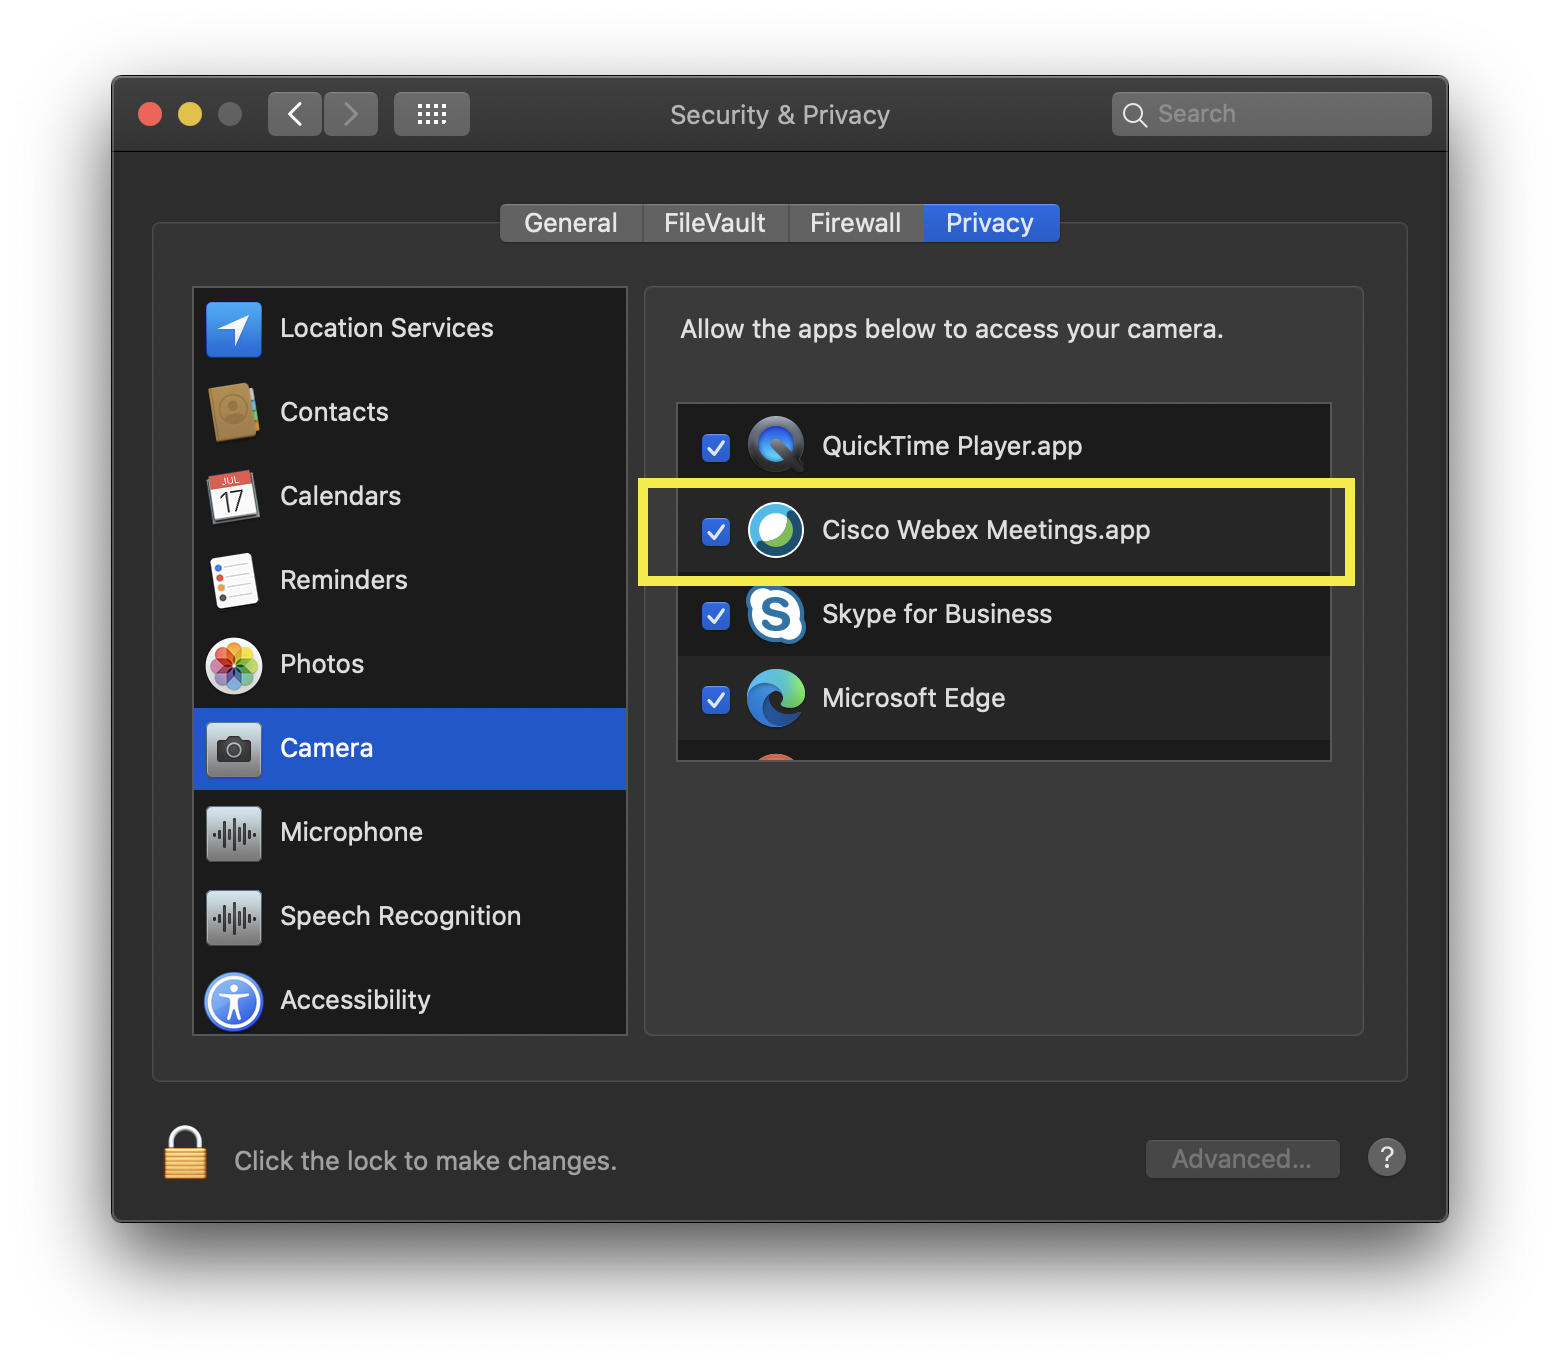1560x1370 pixels.
Task: Click the QuickTime Player.app name
Action: (x=952, y=446)
